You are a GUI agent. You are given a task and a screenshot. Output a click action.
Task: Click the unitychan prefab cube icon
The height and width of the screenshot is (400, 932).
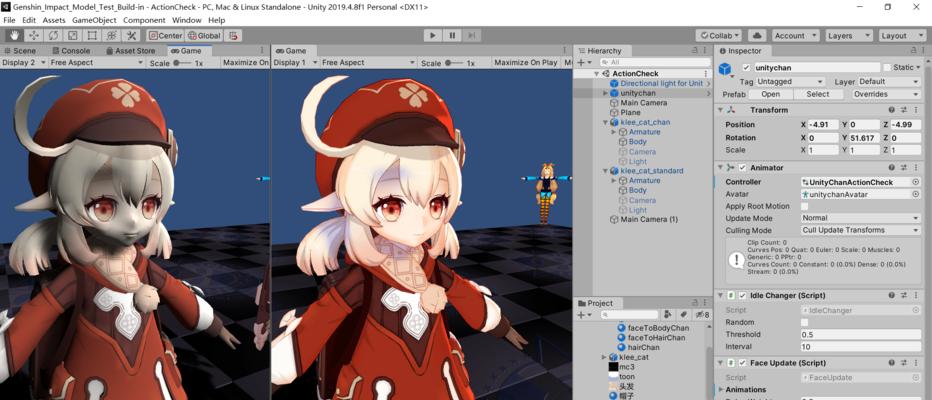tap(725, 70)
